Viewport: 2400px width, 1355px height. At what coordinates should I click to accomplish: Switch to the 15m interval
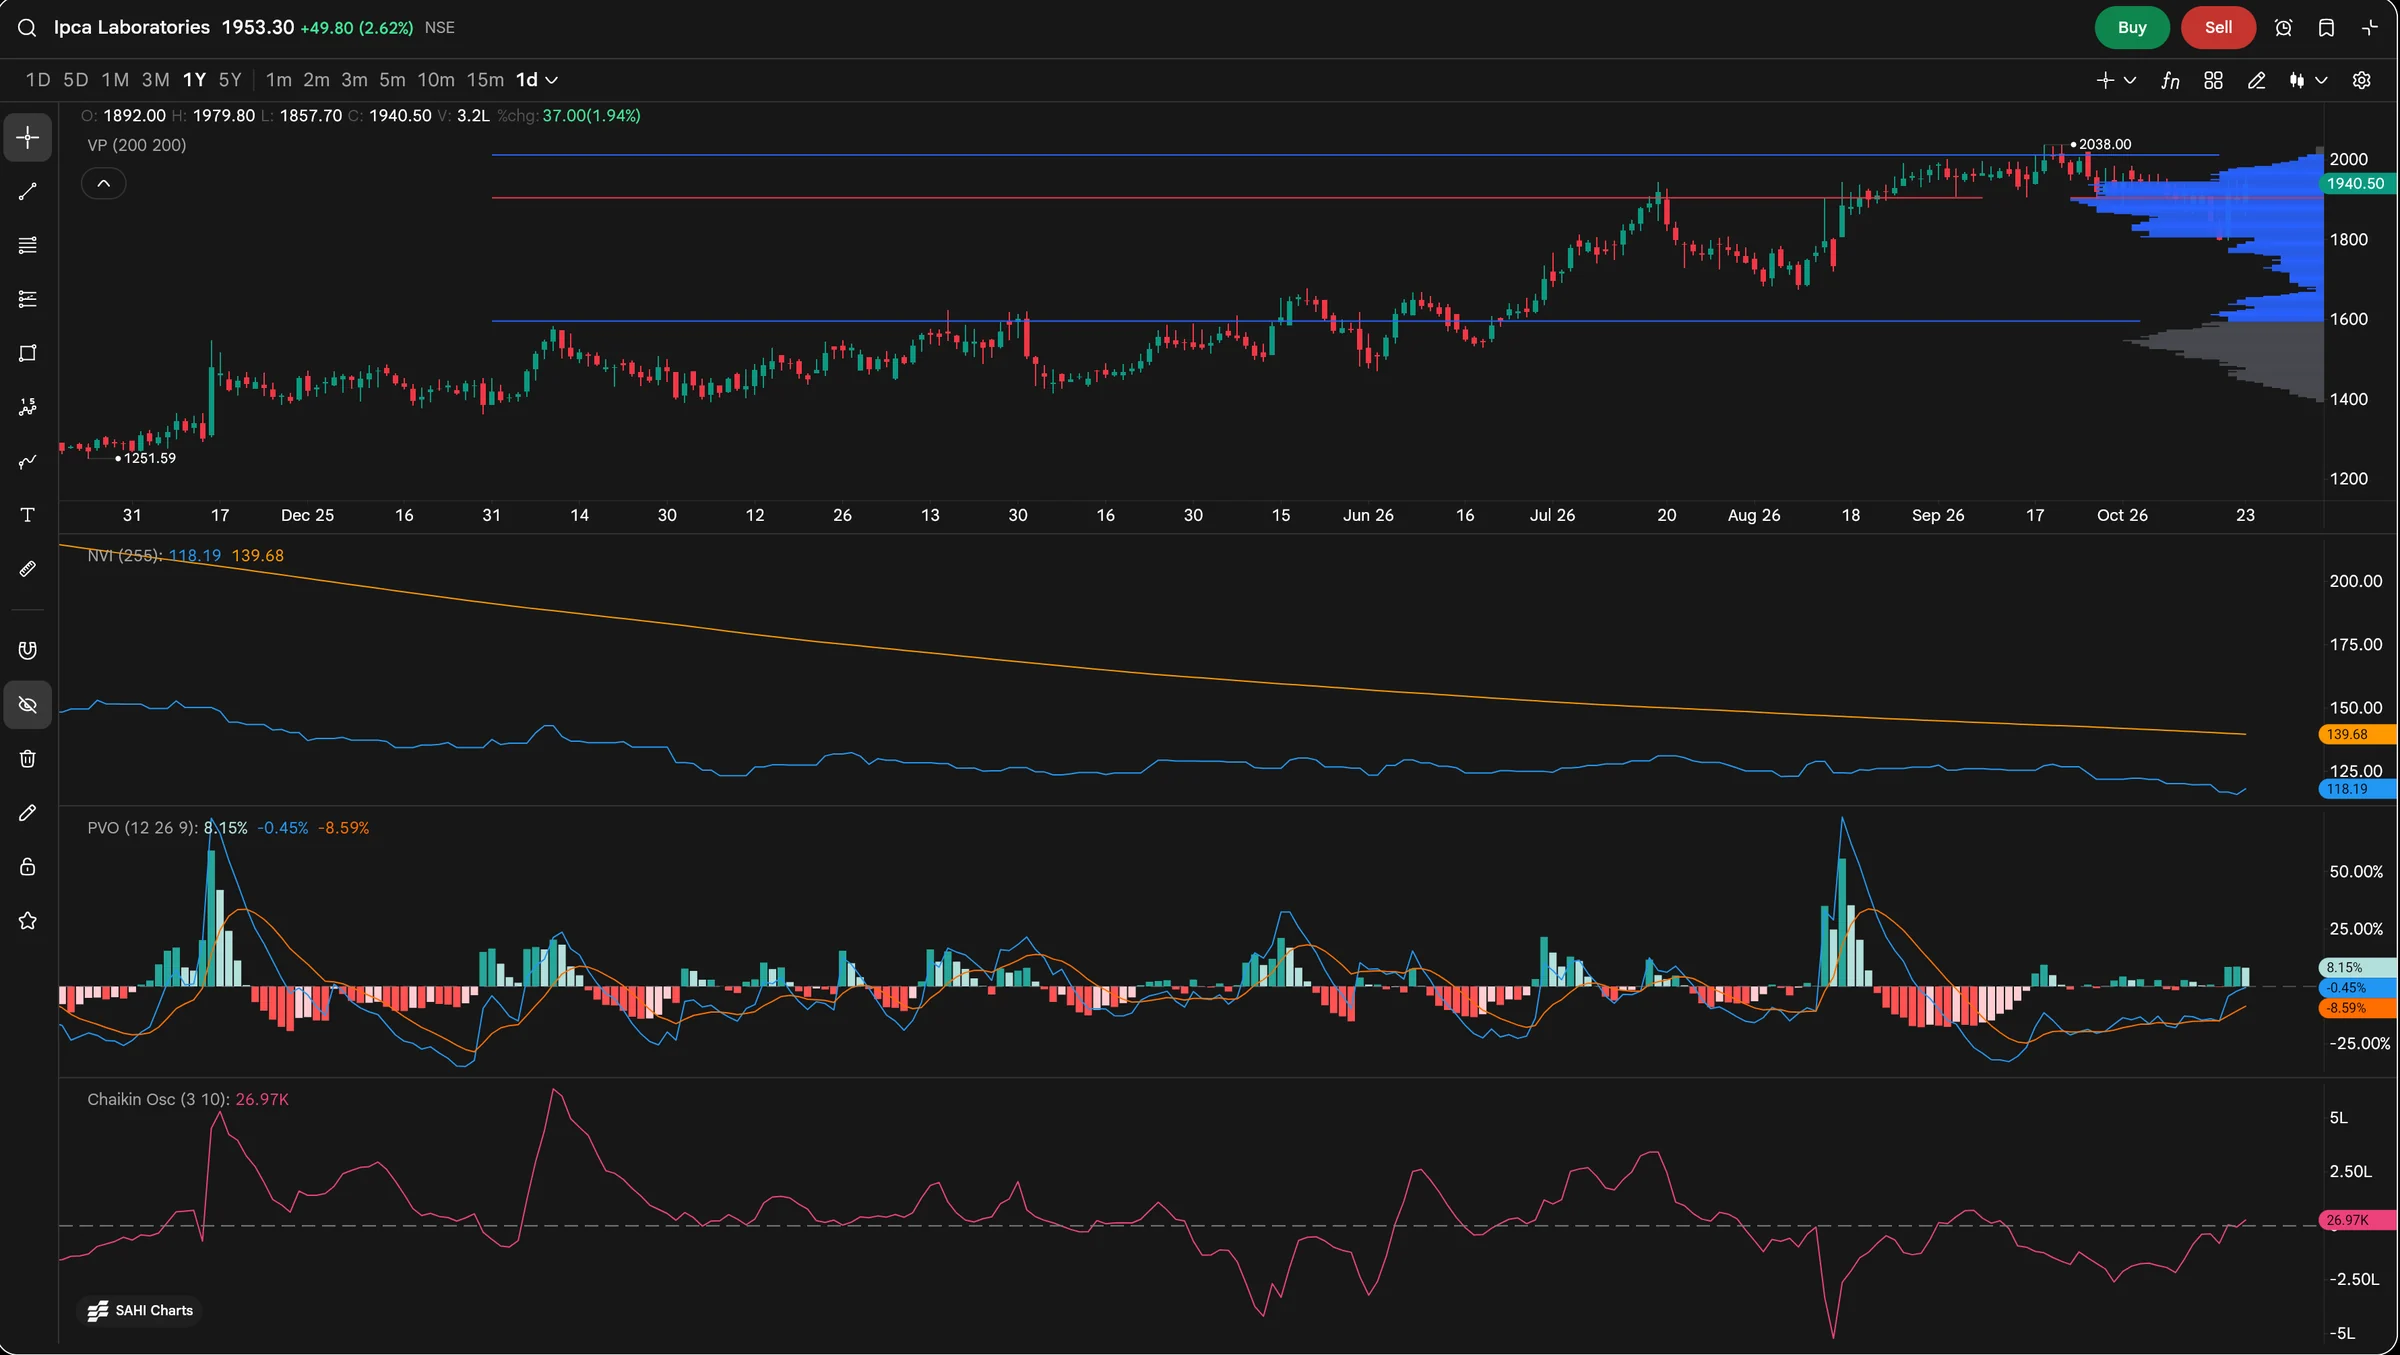485,80
